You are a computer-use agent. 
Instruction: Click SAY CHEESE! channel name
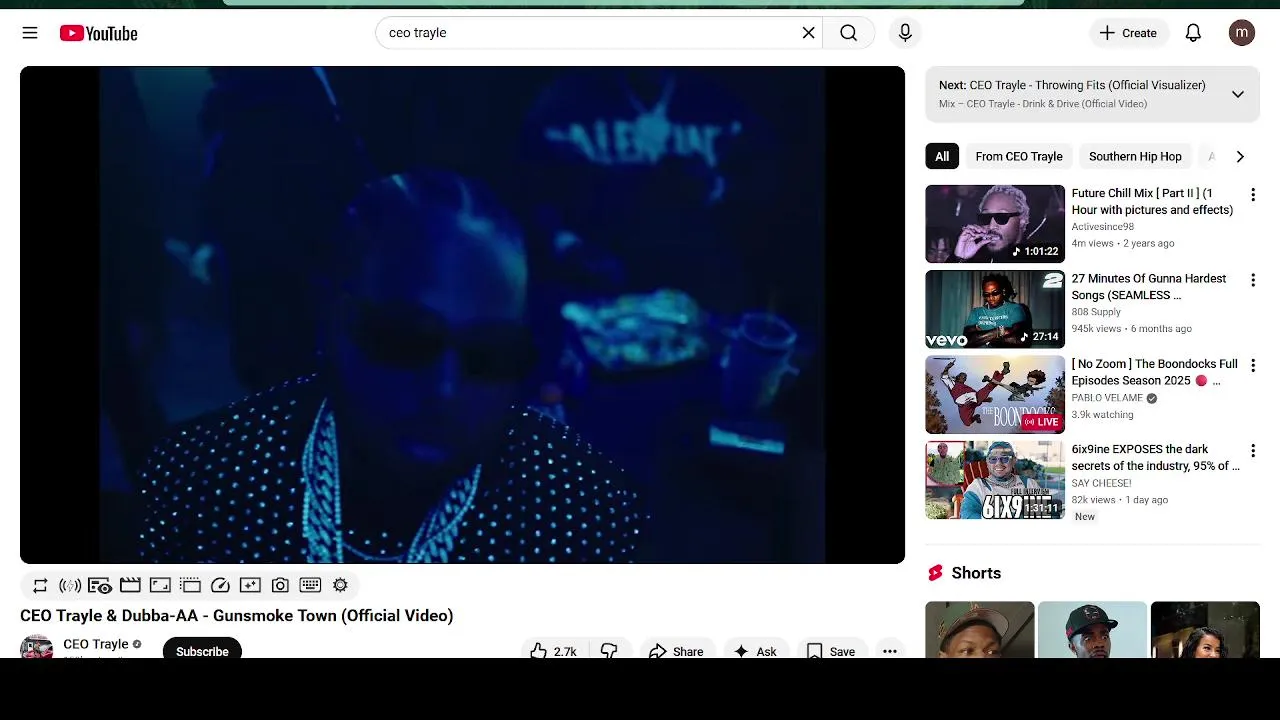pyautogui.click(x=1101, y=483)
